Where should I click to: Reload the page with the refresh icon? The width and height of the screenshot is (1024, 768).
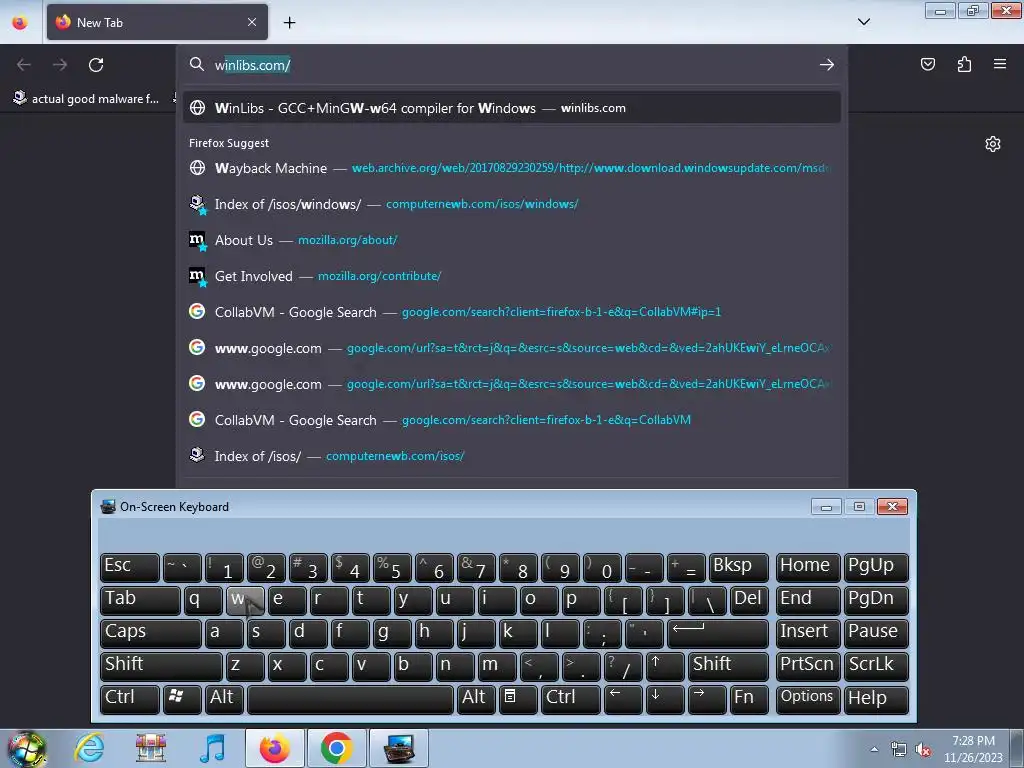click(x=96, y=65)
